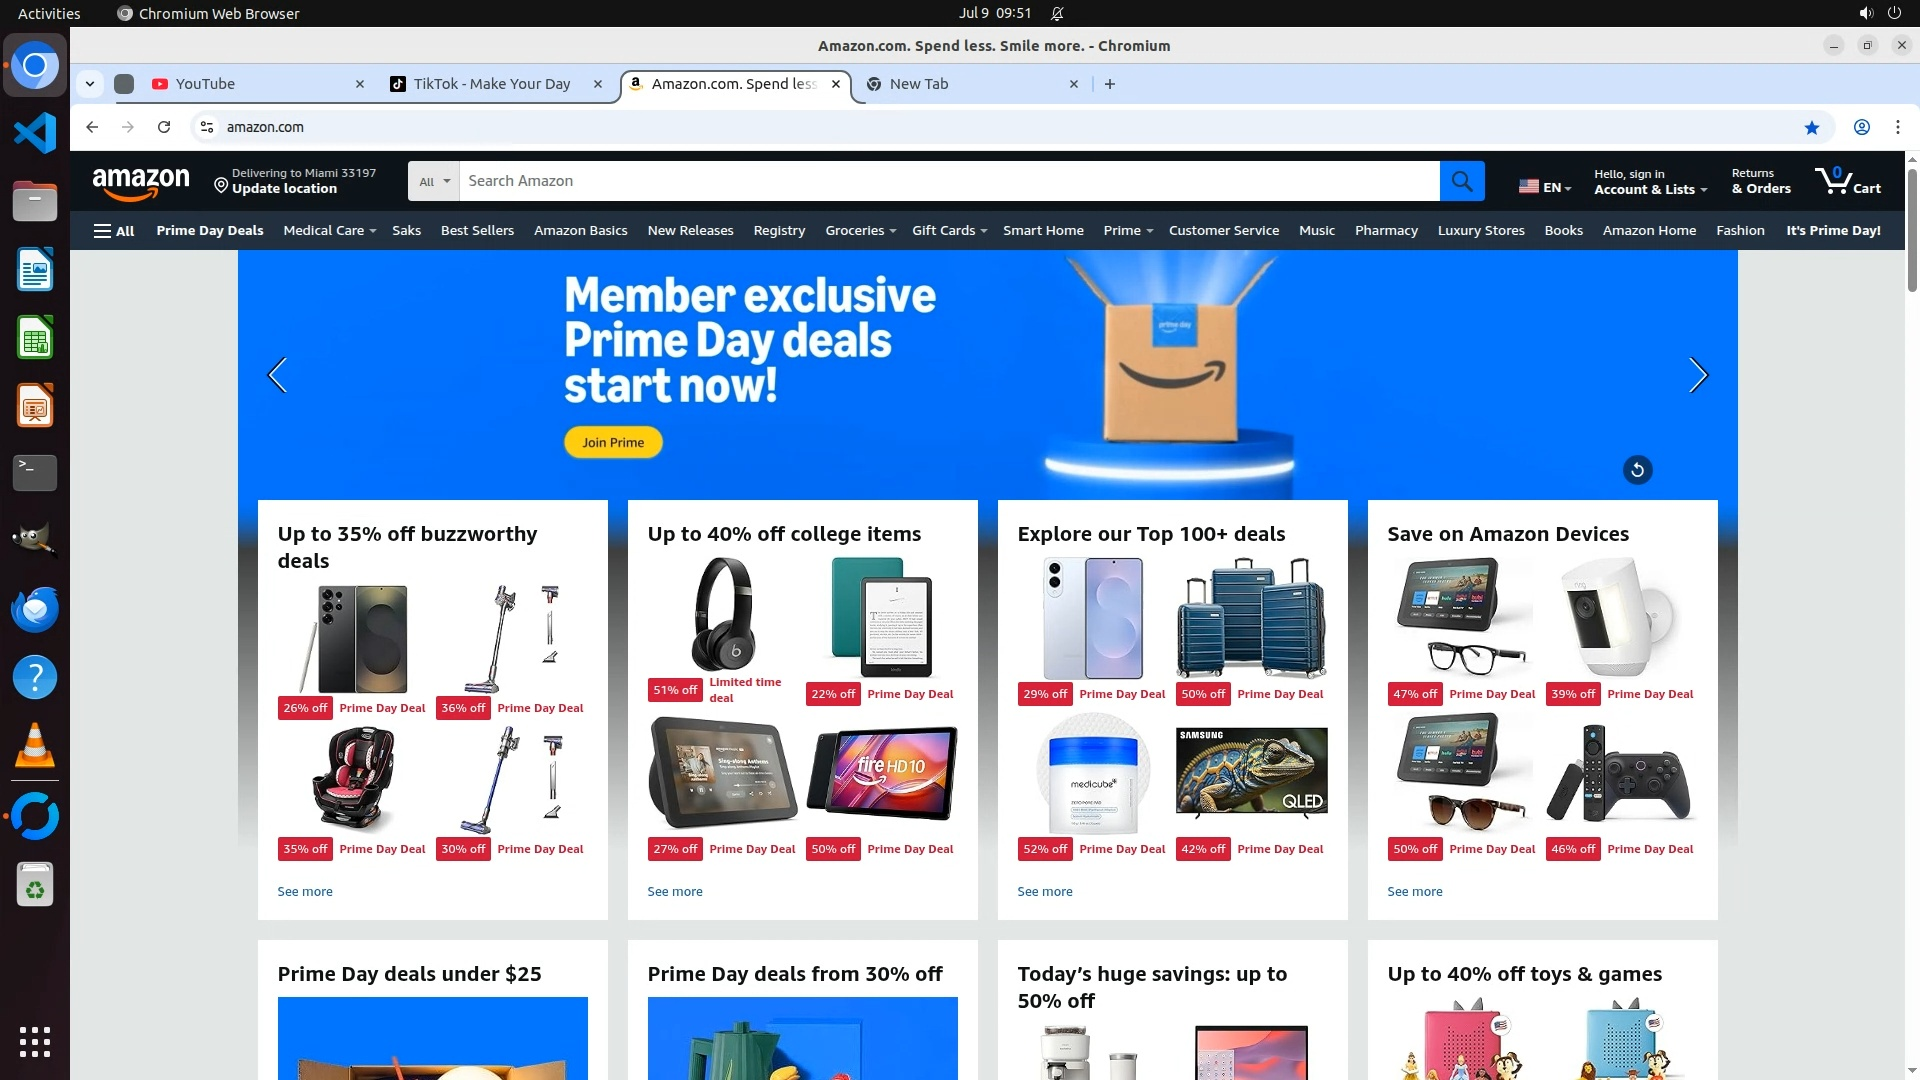Click the banner replay circular button
1920x1080 pixels.
(1637, 470)
